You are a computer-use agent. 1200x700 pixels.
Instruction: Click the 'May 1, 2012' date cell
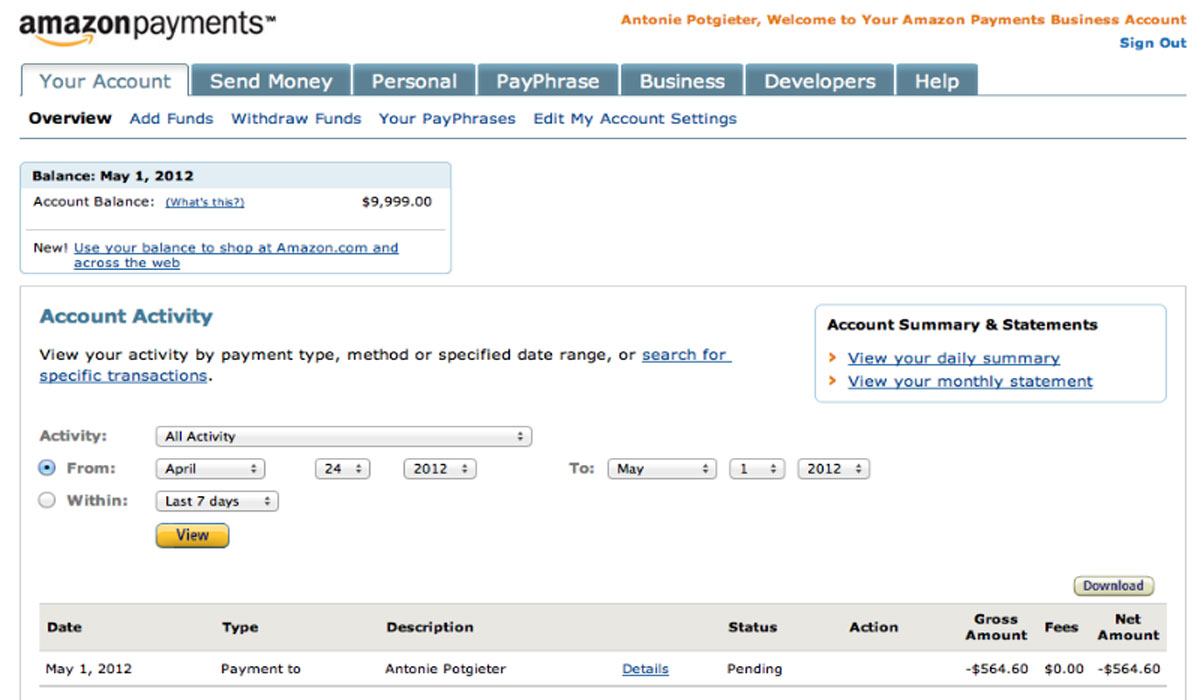pyautogui.click(x=89, y=669)
